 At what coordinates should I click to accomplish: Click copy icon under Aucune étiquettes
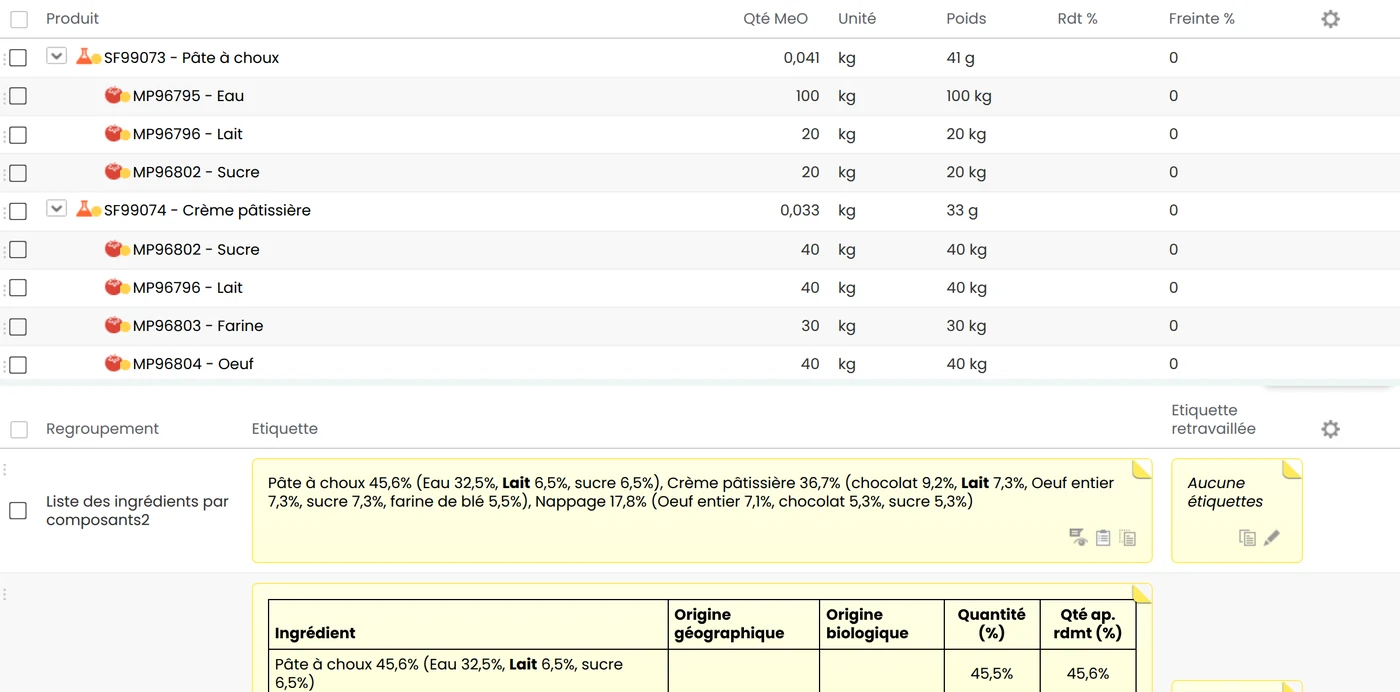[1247, 538]
